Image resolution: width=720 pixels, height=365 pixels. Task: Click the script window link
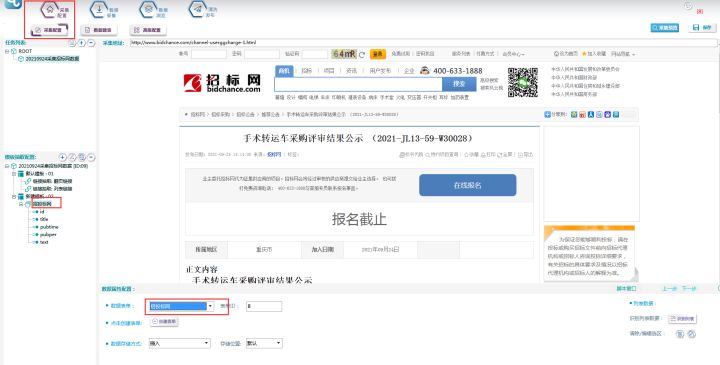(x=626, y=289)
